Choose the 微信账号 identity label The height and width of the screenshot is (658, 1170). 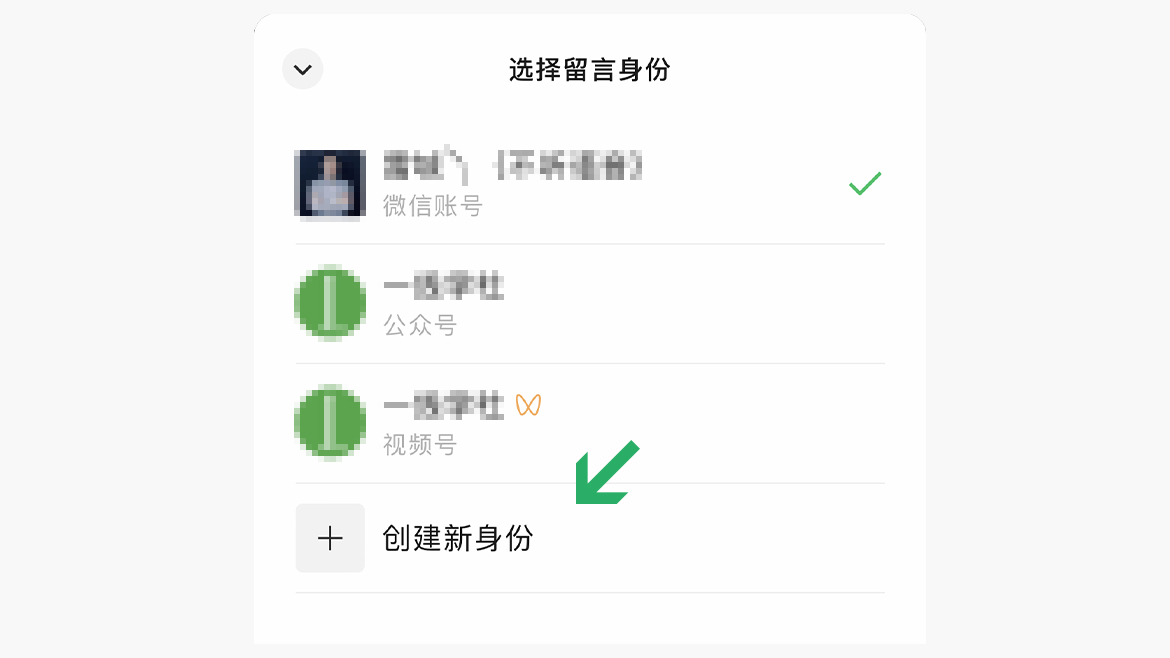(x=433, y=206)
